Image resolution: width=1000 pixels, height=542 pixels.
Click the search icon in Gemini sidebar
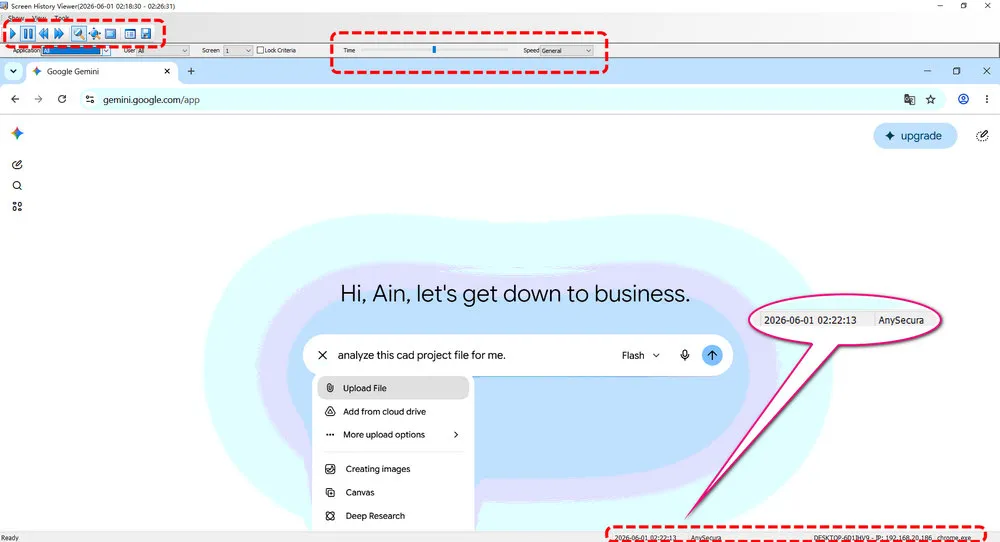pyautogui.click(x=17, y=186)
